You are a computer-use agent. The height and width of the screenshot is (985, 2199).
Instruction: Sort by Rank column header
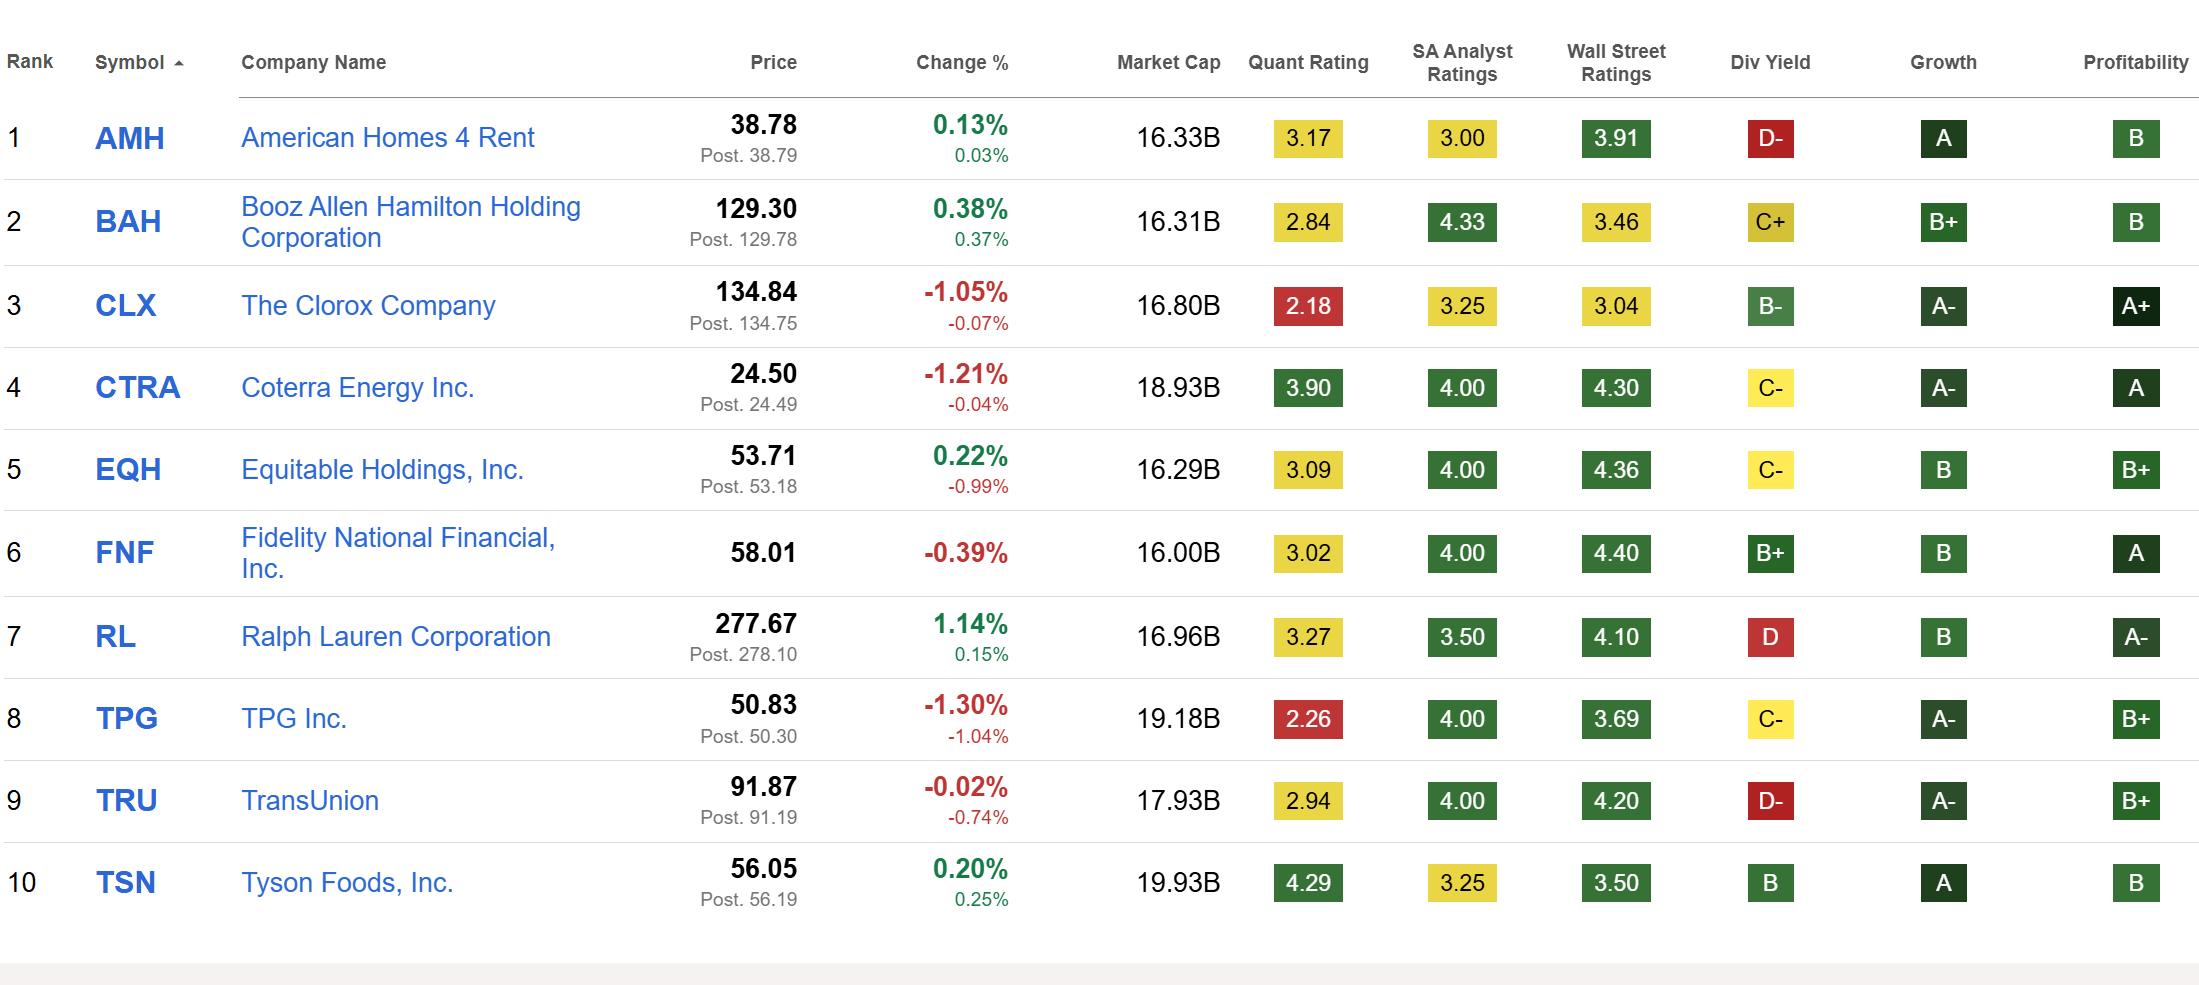[x=30, y=61]
